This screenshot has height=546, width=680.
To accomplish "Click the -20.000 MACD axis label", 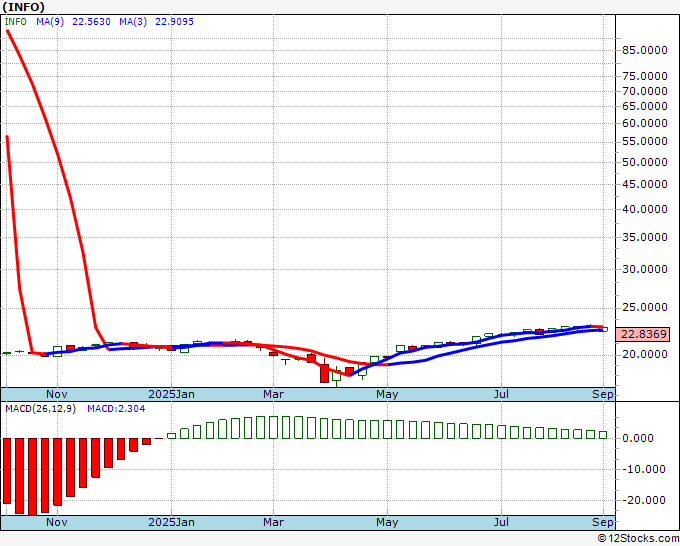I will (x=644, y=500).
